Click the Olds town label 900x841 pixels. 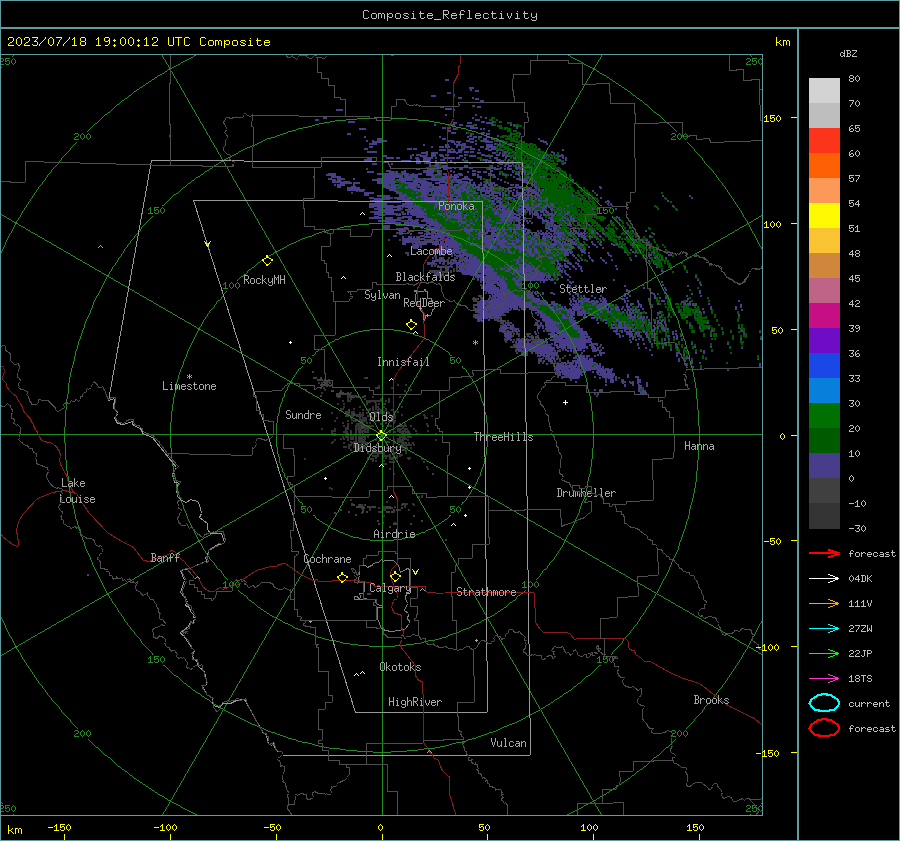point(381,416)
